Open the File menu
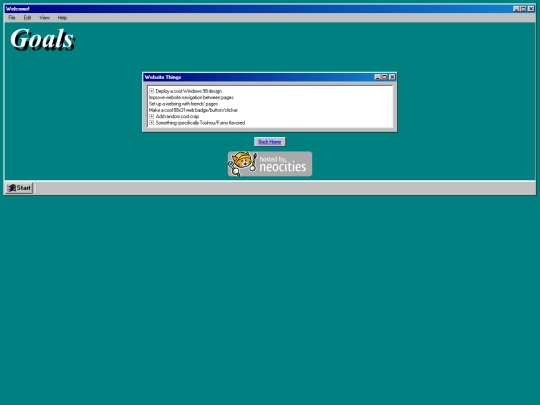Image resolution: width=540 pixels, height=405 pixels. pyautogui.click(x=12, y=18)
